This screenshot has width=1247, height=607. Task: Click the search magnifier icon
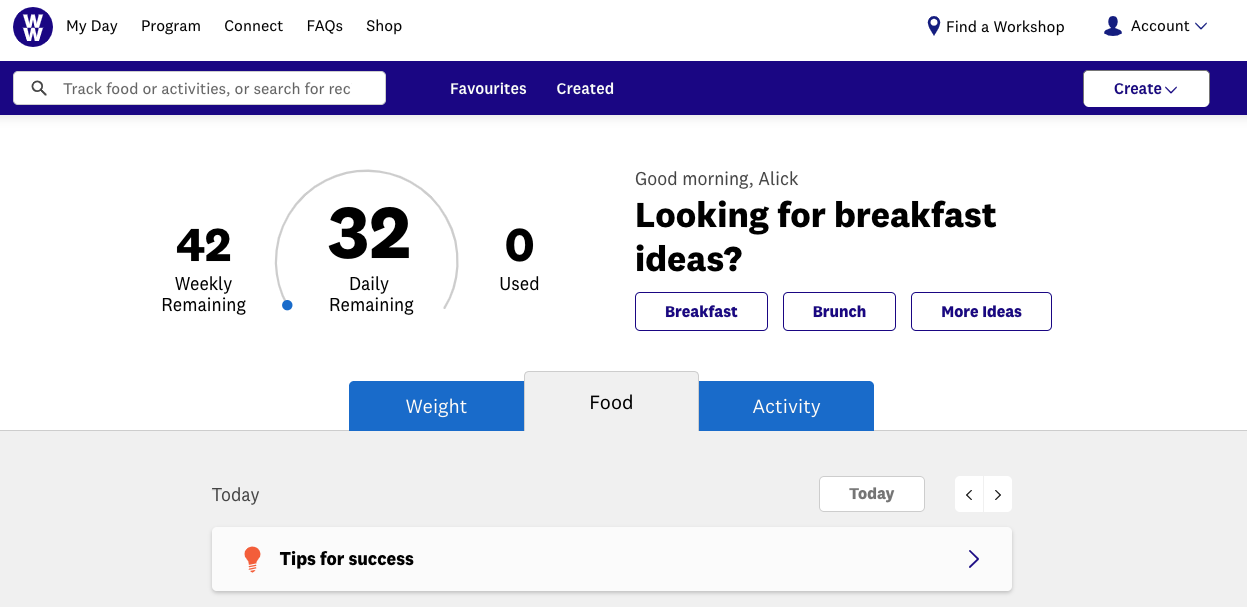tap(40, 89)
